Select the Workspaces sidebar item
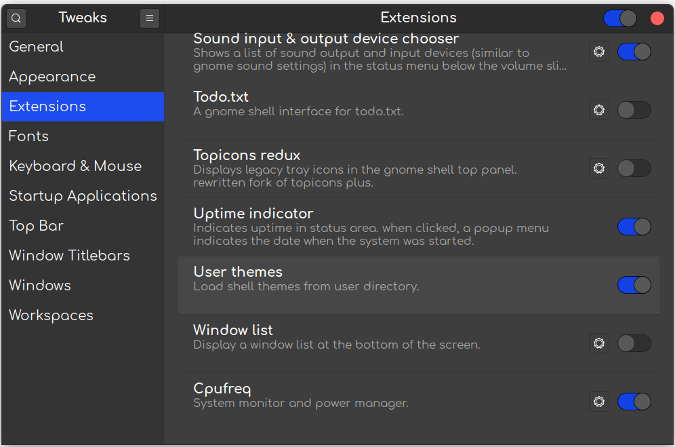The image size is (675, 447). point(50,315)
